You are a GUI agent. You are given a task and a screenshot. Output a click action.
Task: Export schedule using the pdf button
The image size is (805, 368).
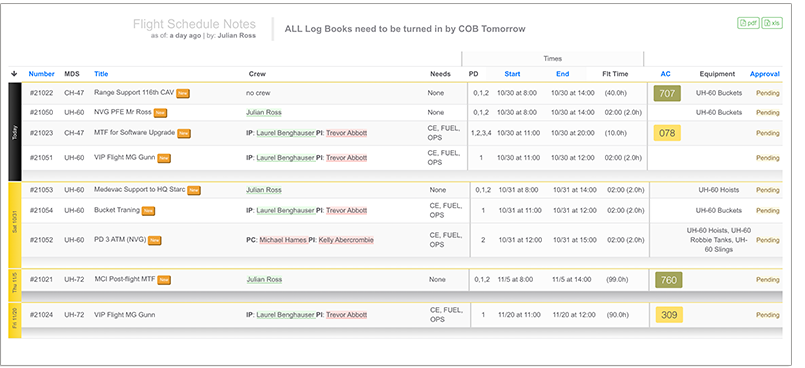[x=748, y=23]
